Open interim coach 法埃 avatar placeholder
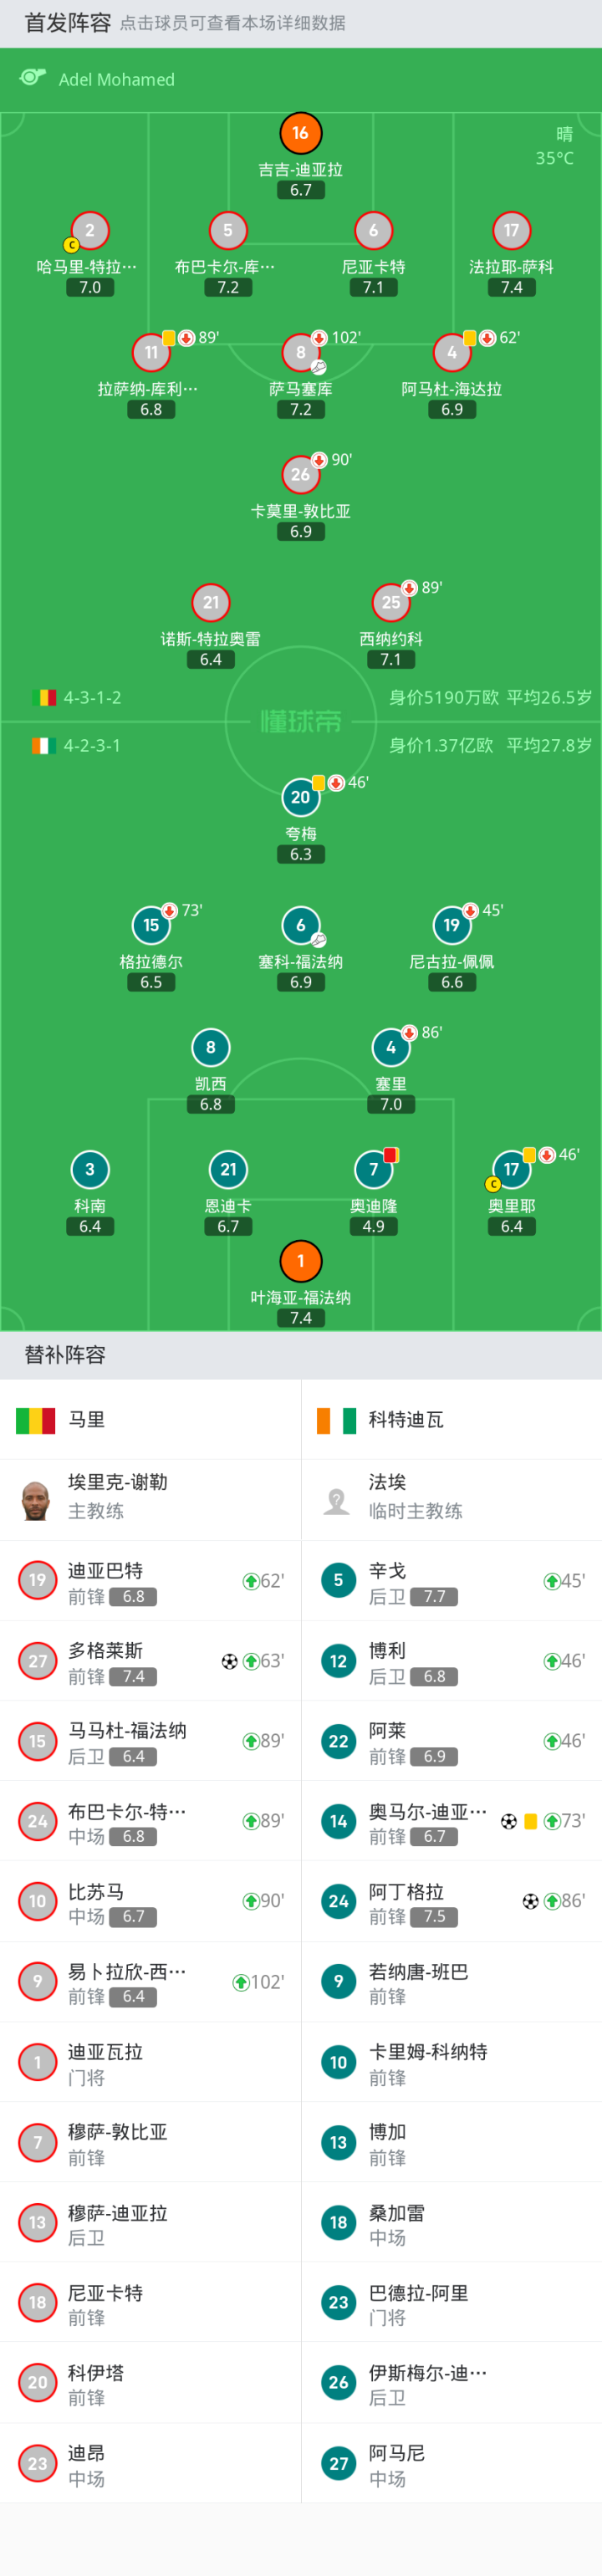 (337, 1500)
